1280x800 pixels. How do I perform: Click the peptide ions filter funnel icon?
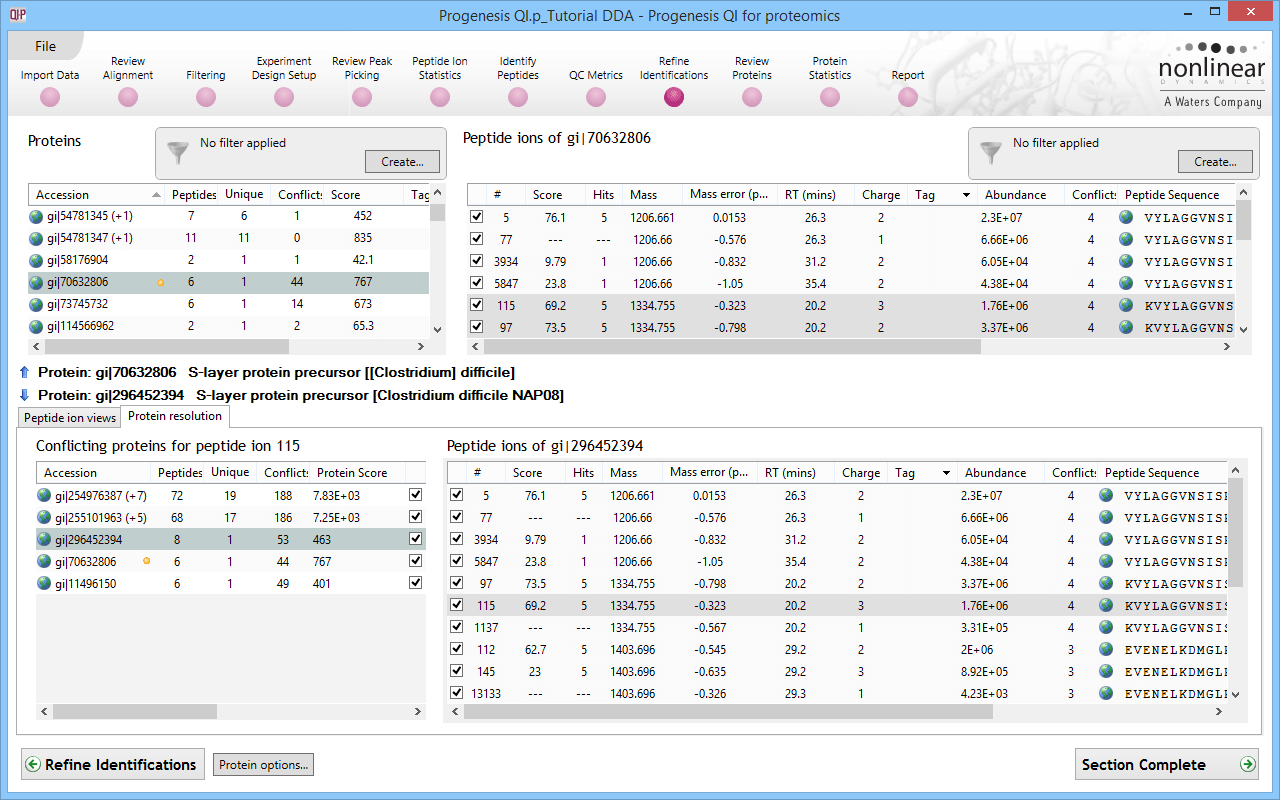tap(991, 152)
